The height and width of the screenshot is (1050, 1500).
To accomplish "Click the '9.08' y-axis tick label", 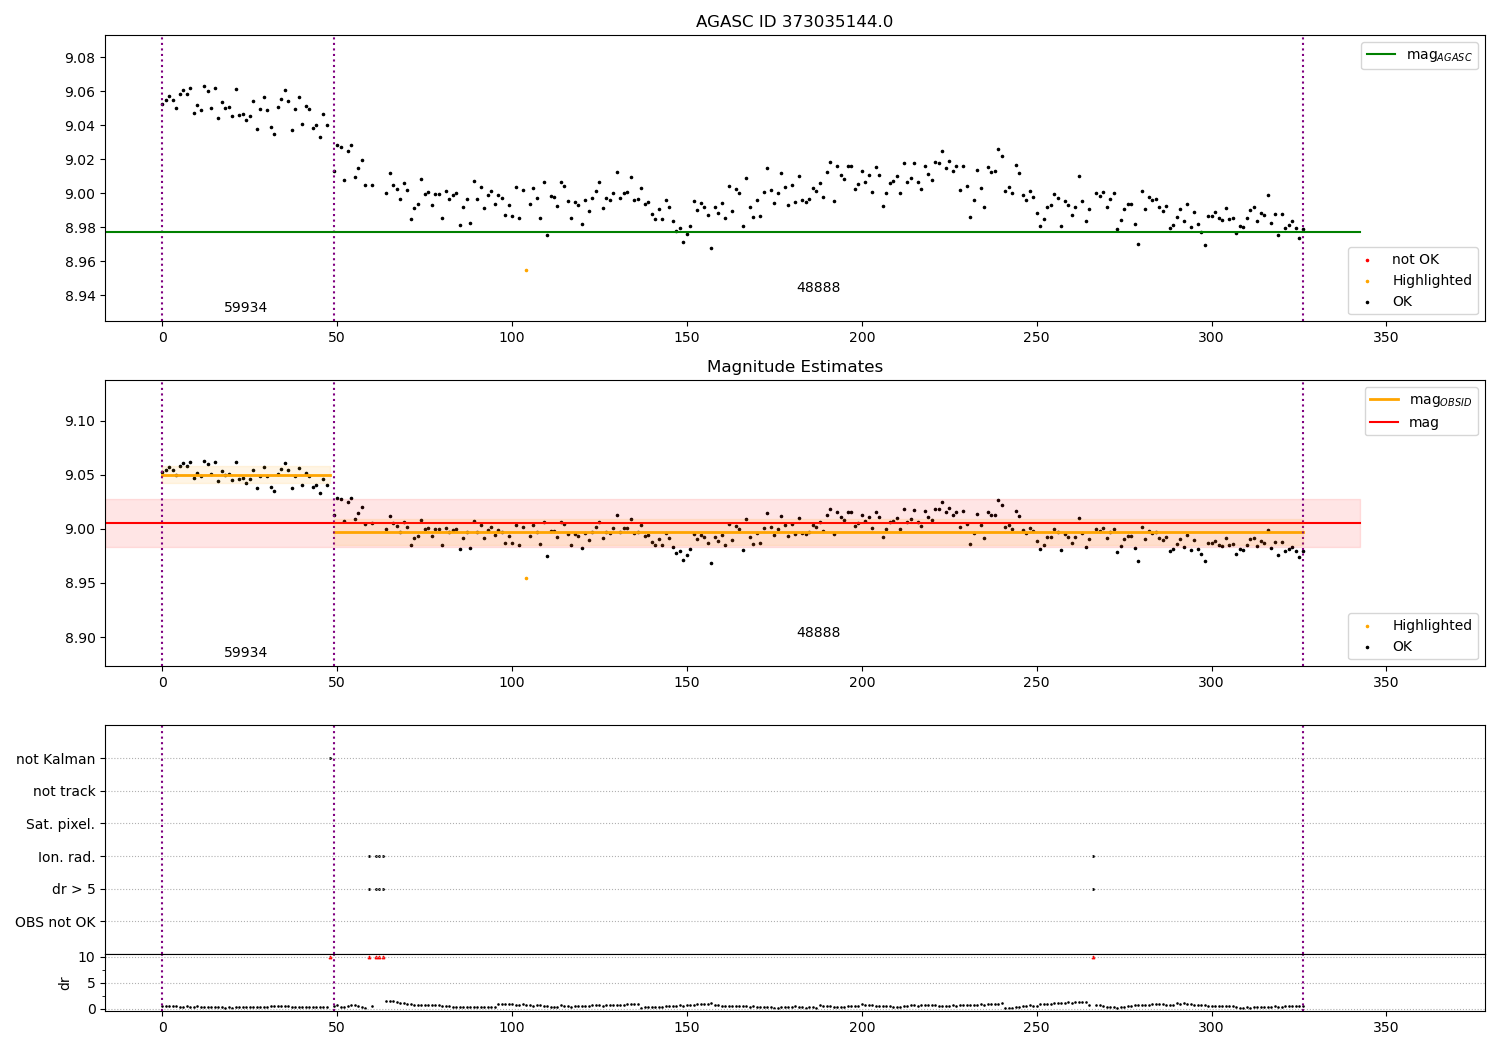I will (x=79, y=58).
